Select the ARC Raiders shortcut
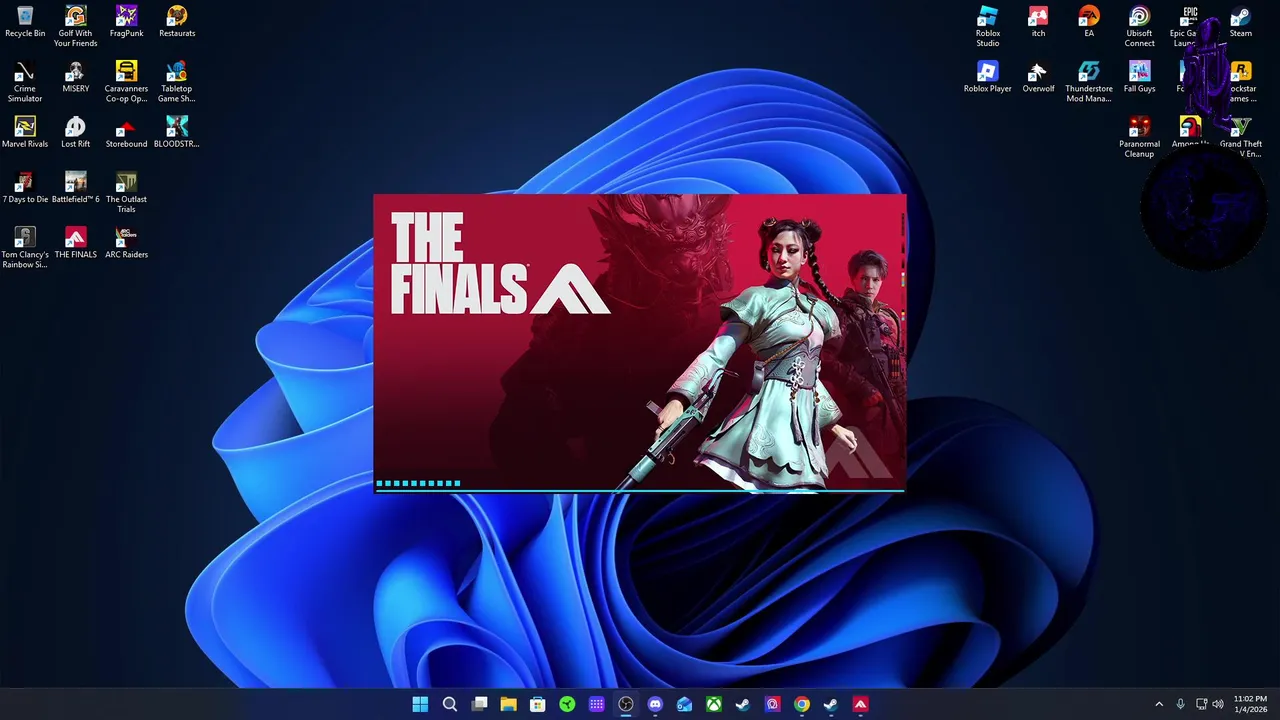Image resolution: width=1280 pixels, height=720 pixels. coord(126,243)
